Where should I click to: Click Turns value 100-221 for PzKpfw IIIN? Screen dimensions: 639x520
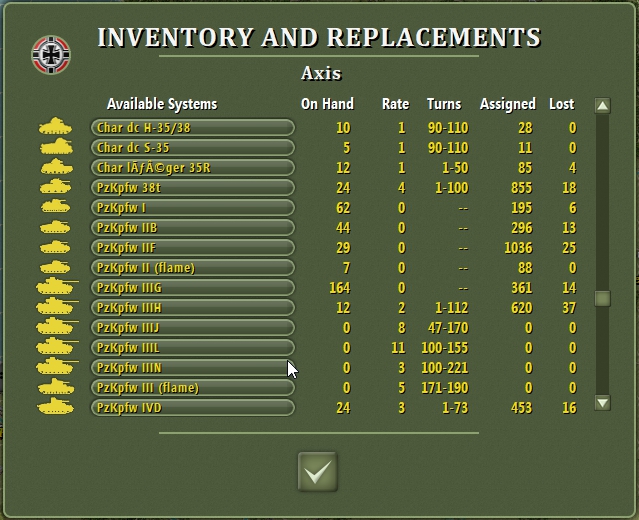coord(445,368)
